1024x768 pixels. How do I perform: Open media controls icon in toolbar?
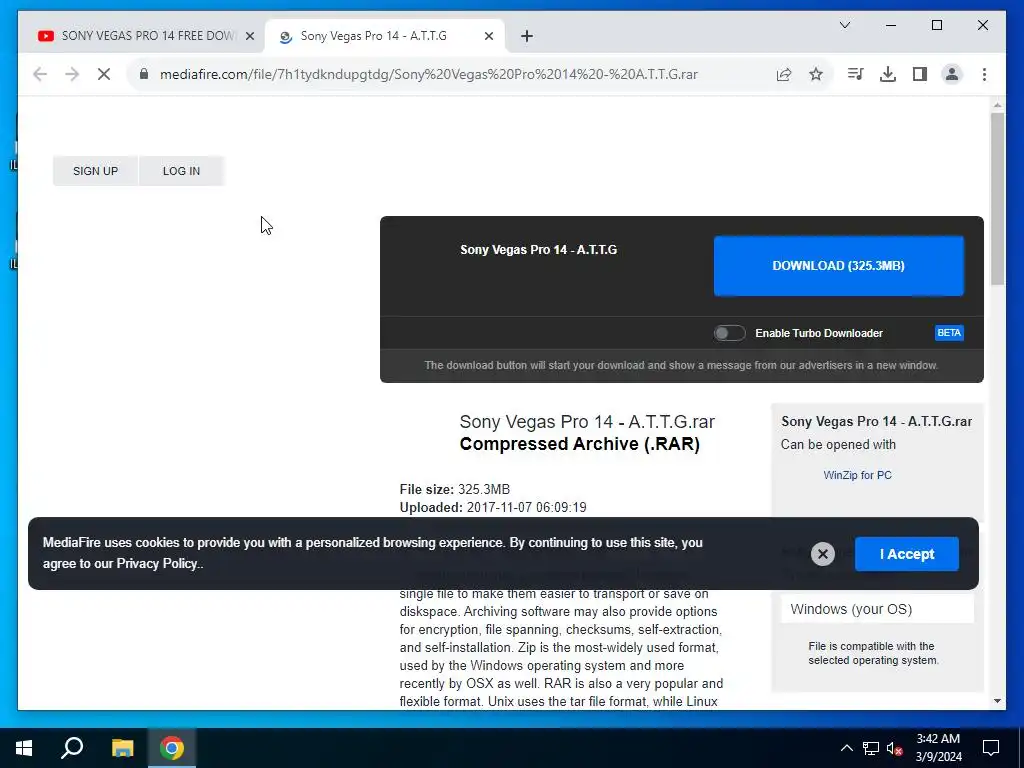[x=855, y=74]
